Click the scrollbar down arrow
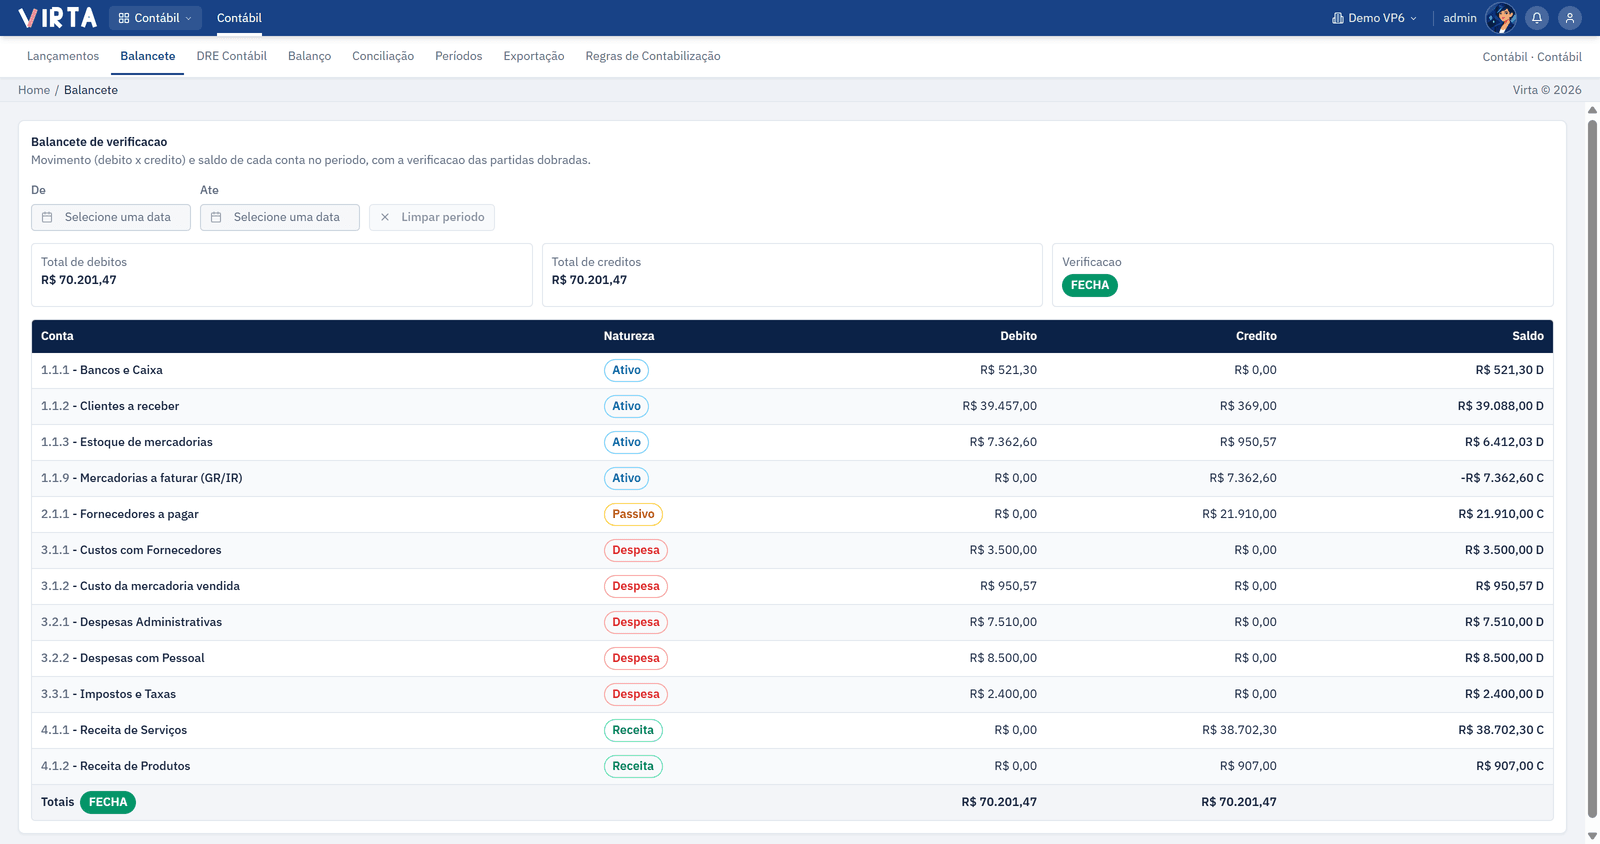The height and width of the screenshot is (844, 1600). pyautogui.click(x=1592, y=836)
